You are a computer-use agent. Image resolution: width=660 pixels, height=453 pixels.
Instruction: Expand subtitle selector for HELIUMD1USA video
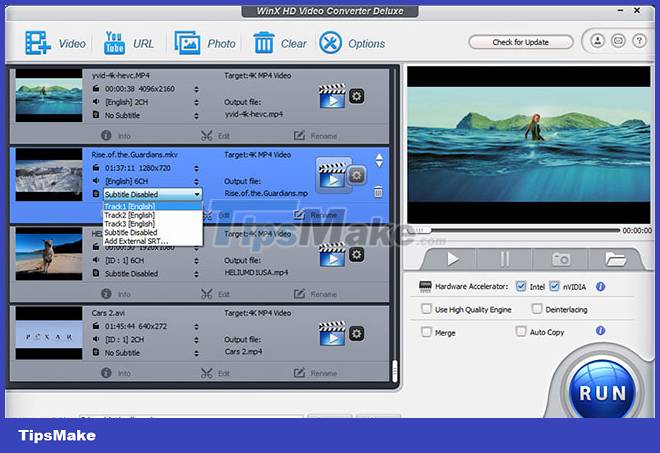coord(196,274)
